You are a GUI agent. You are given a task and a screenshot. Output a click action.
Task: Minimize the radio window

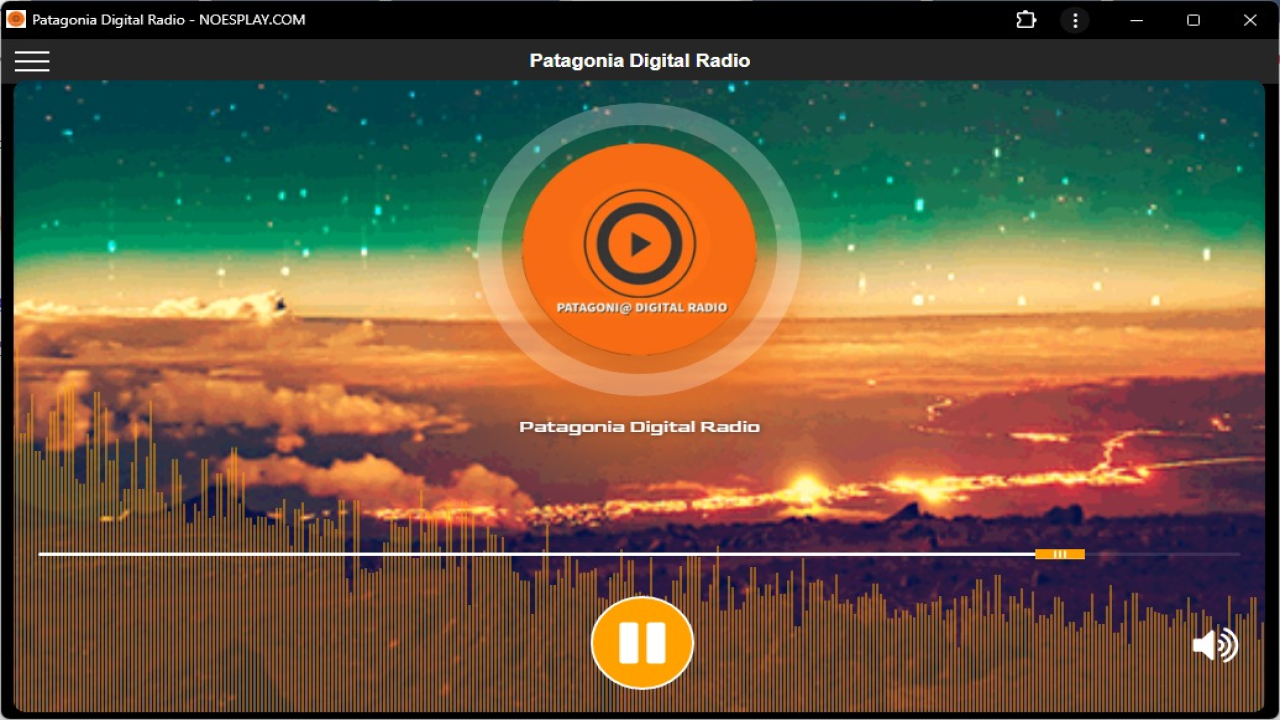(x=1136, y=20)
